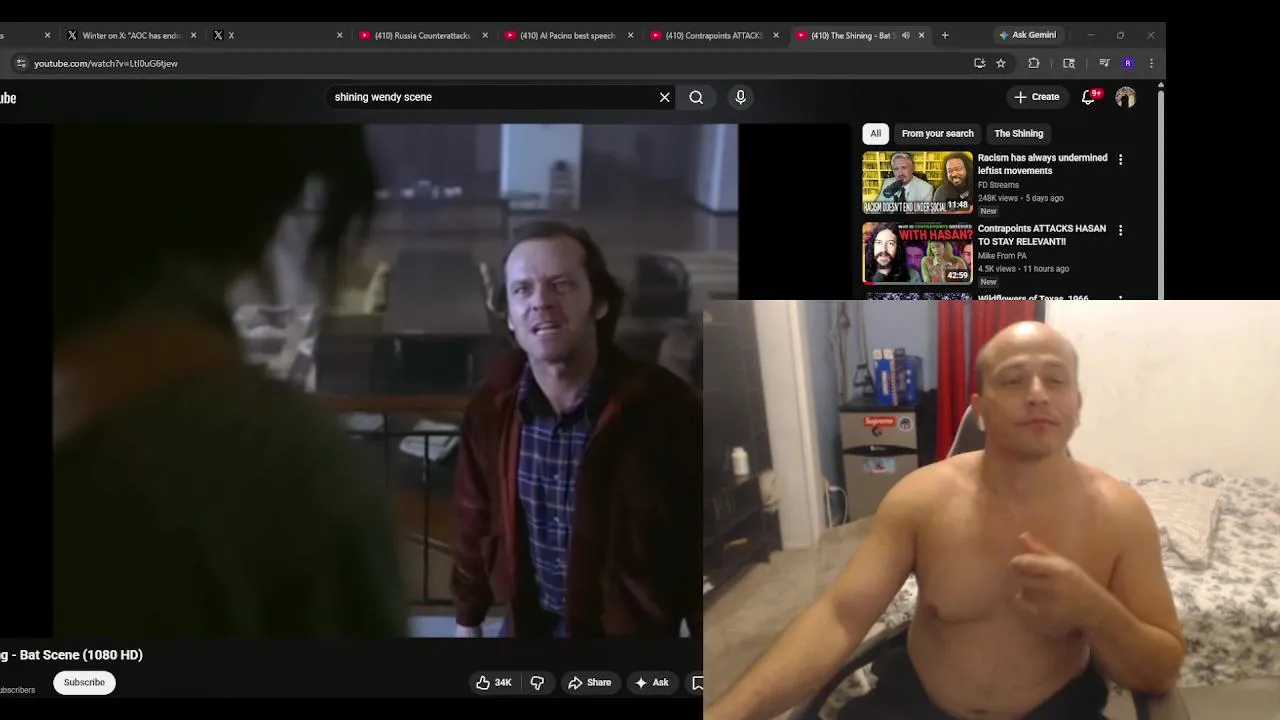Open YouTube notifications bell
The height and width of the screenshot is (720, 1280).
click(1089, 97)
